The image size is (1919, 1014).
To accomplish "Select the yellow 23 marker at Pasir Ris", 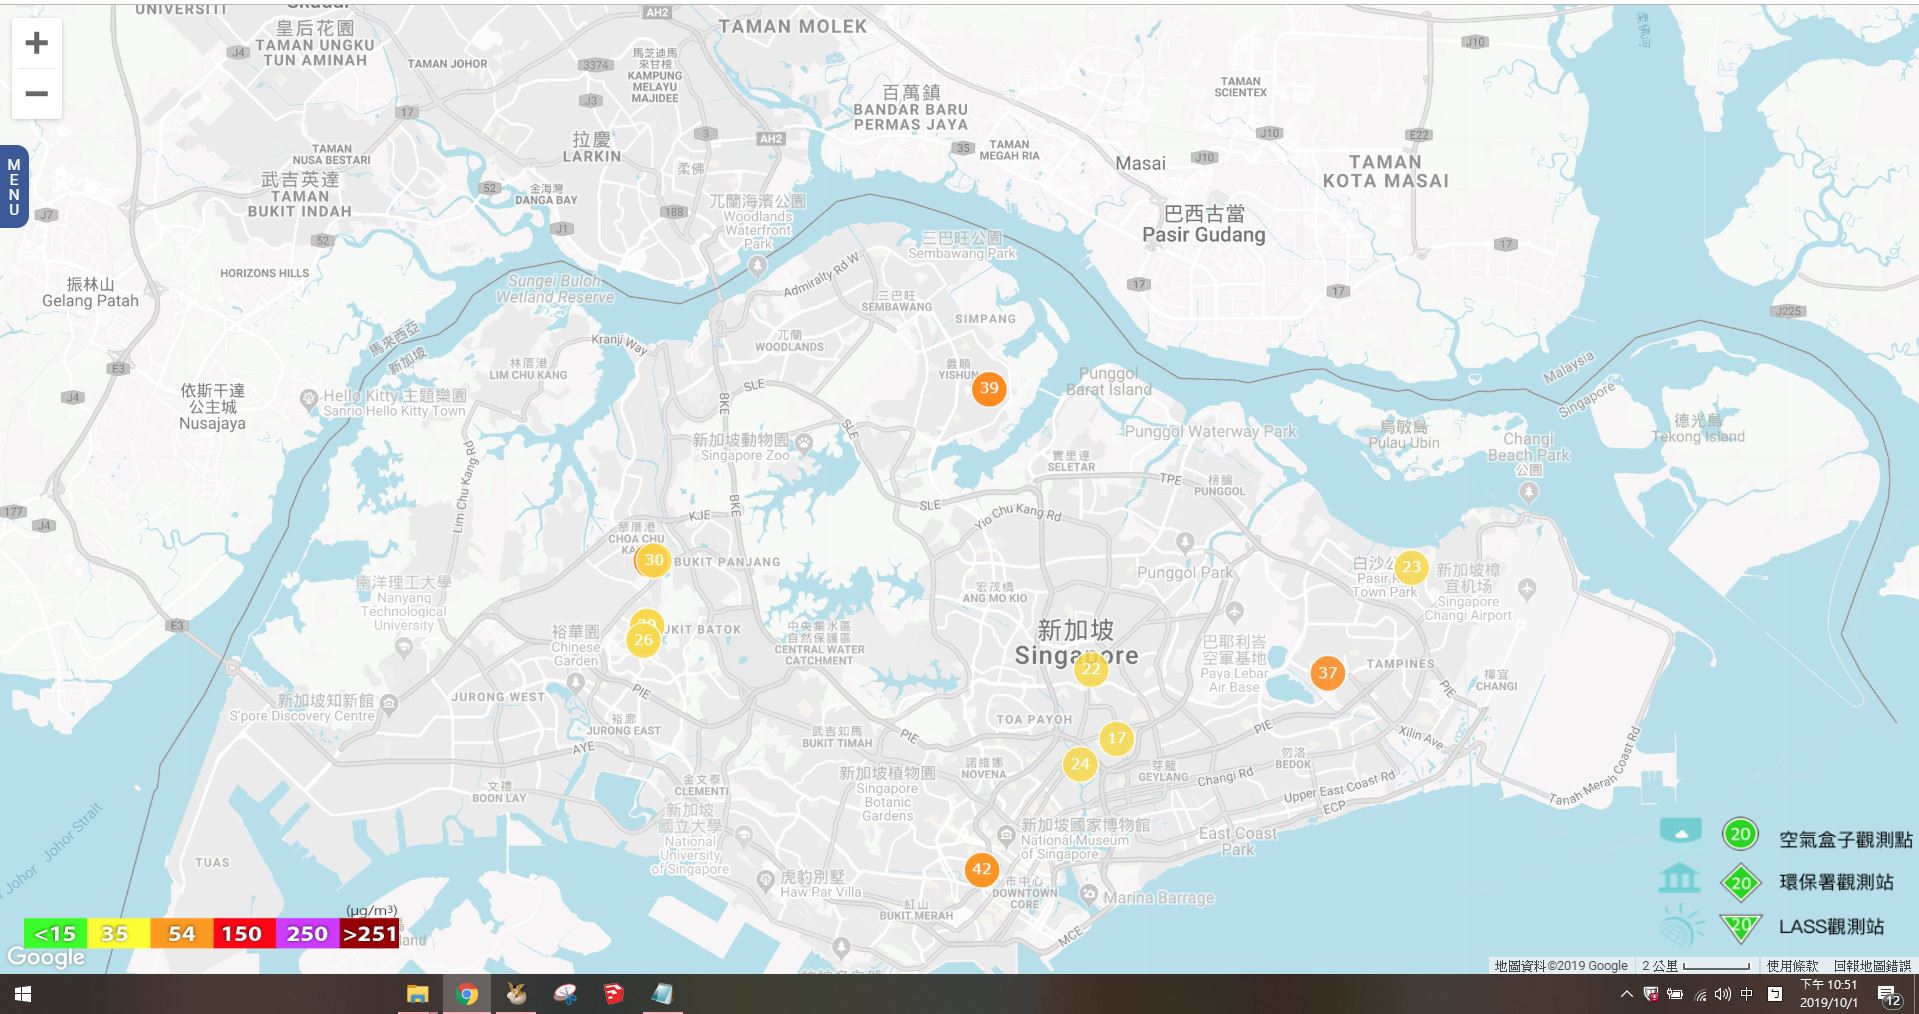I will pos(1410,567).
